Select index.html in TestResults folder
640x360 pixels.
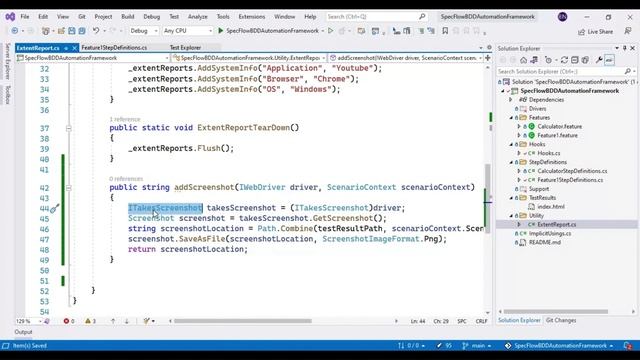click(x=551, y=207)
